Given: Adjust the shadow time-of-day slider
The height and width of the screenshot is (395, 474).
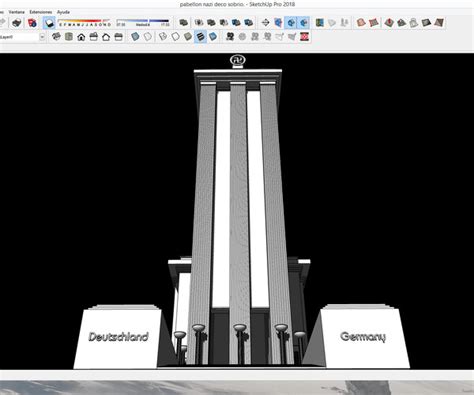Looking at the screenshot, I should pyautogui.click(x=143, y=23).
